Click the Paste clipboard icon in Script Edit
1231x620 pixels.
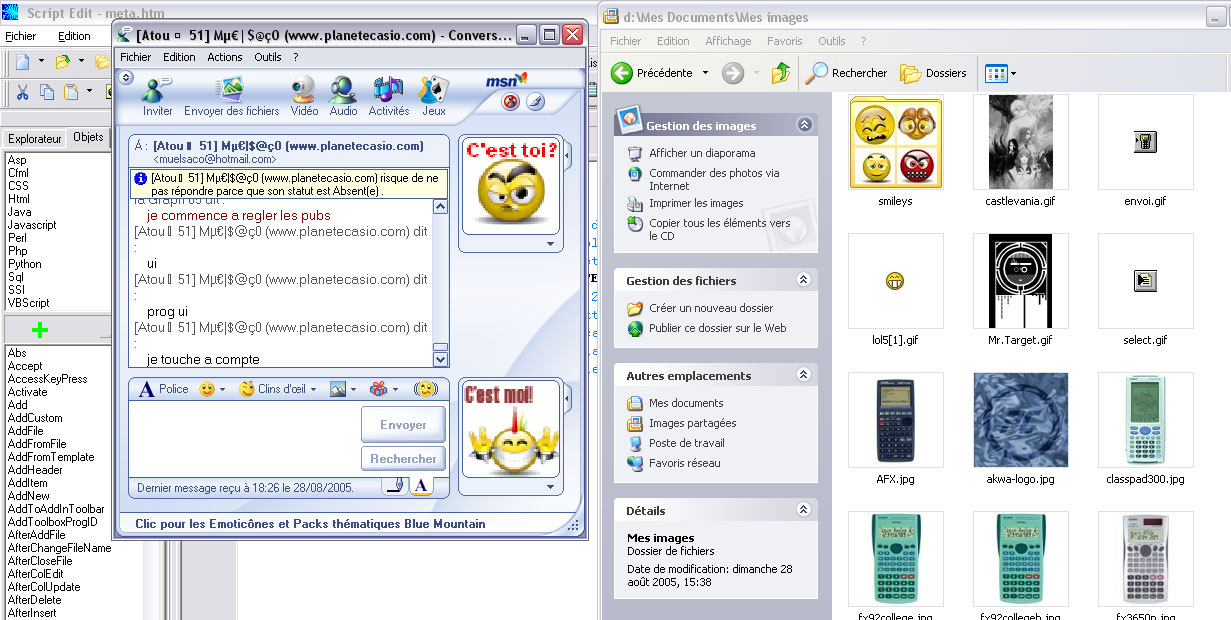pos(71,92)
